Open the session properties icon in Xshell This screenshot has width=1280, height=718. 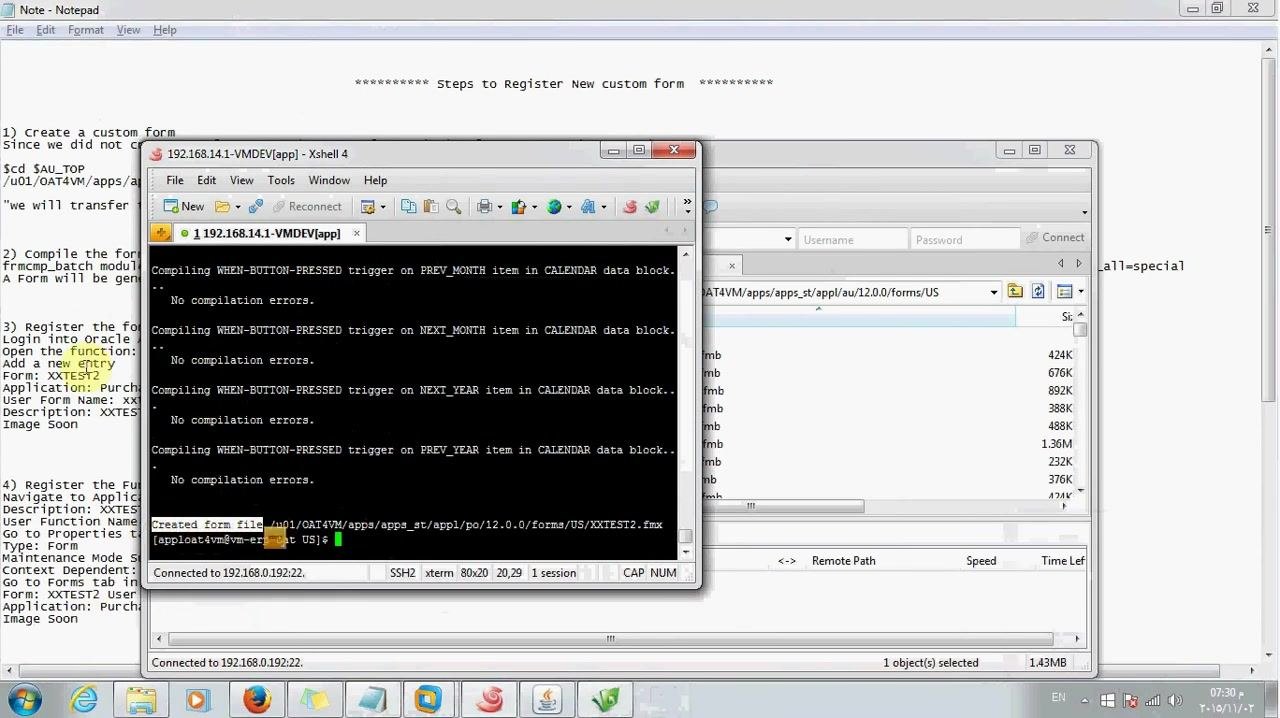pyautogui.click(x=368, y=206)
